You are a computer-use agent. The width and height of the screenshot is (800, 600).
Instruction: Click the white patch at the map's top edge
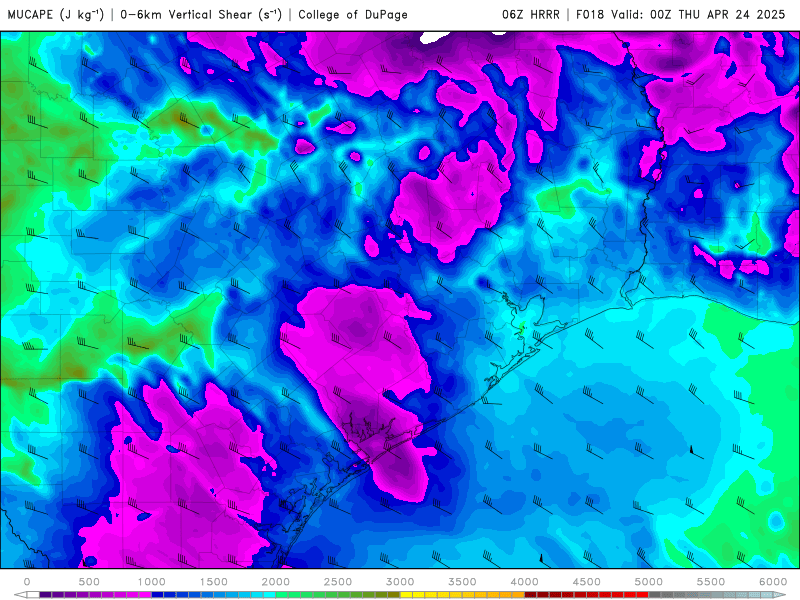click(x=434, y=37)
